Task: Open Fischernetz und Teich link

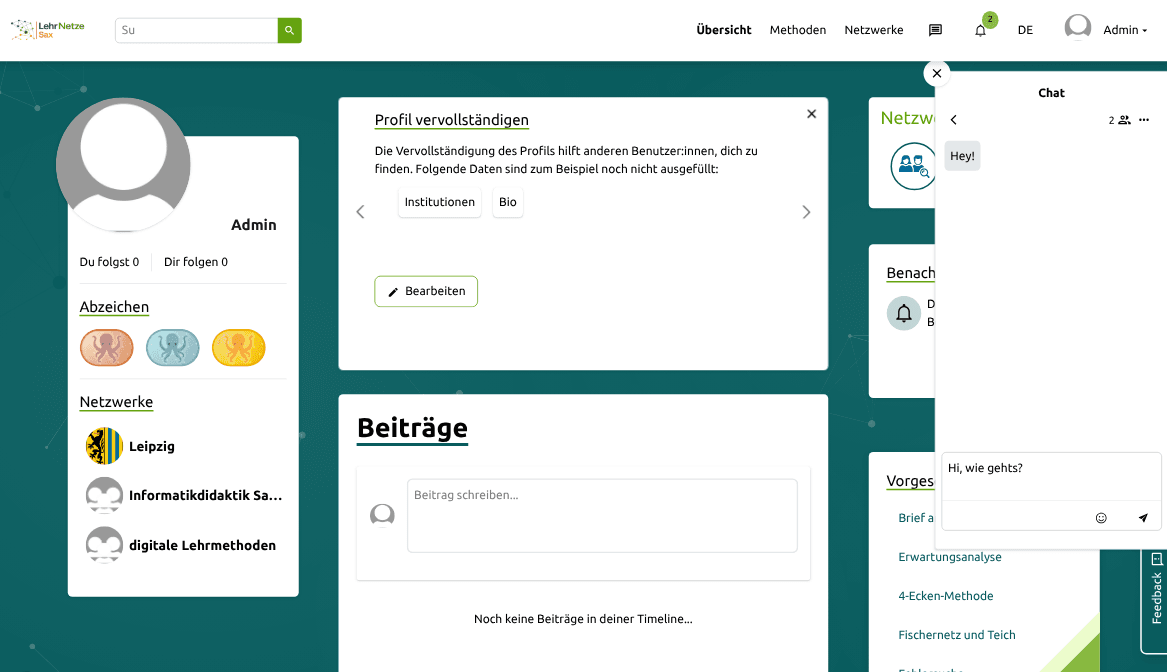Action: (956, 635)
